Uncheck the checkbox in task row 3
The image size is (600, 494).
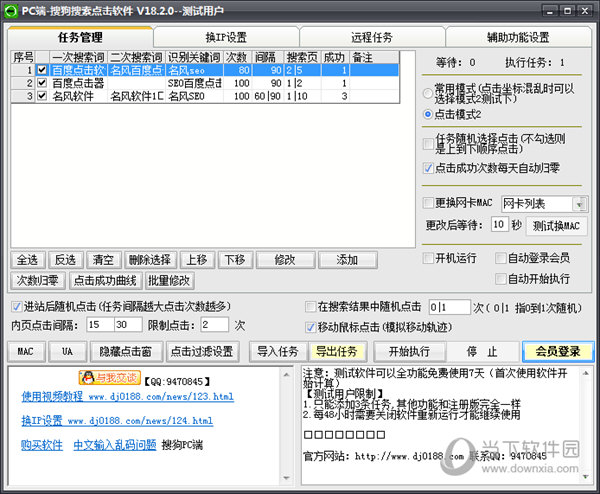coord(42,96)
